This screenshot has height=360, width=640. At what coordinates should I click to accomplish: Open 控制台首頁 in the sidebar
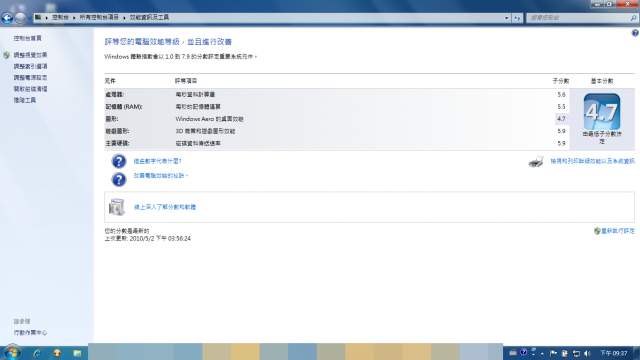(27, 38)
